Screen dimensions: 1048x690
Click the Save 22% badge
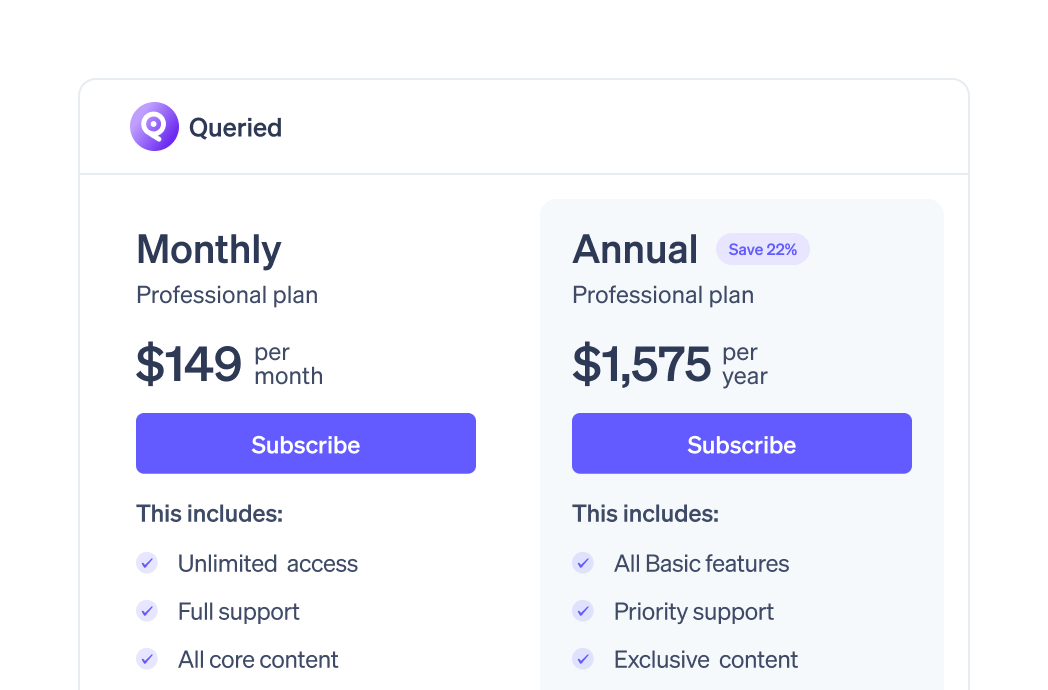coord(762,249)
